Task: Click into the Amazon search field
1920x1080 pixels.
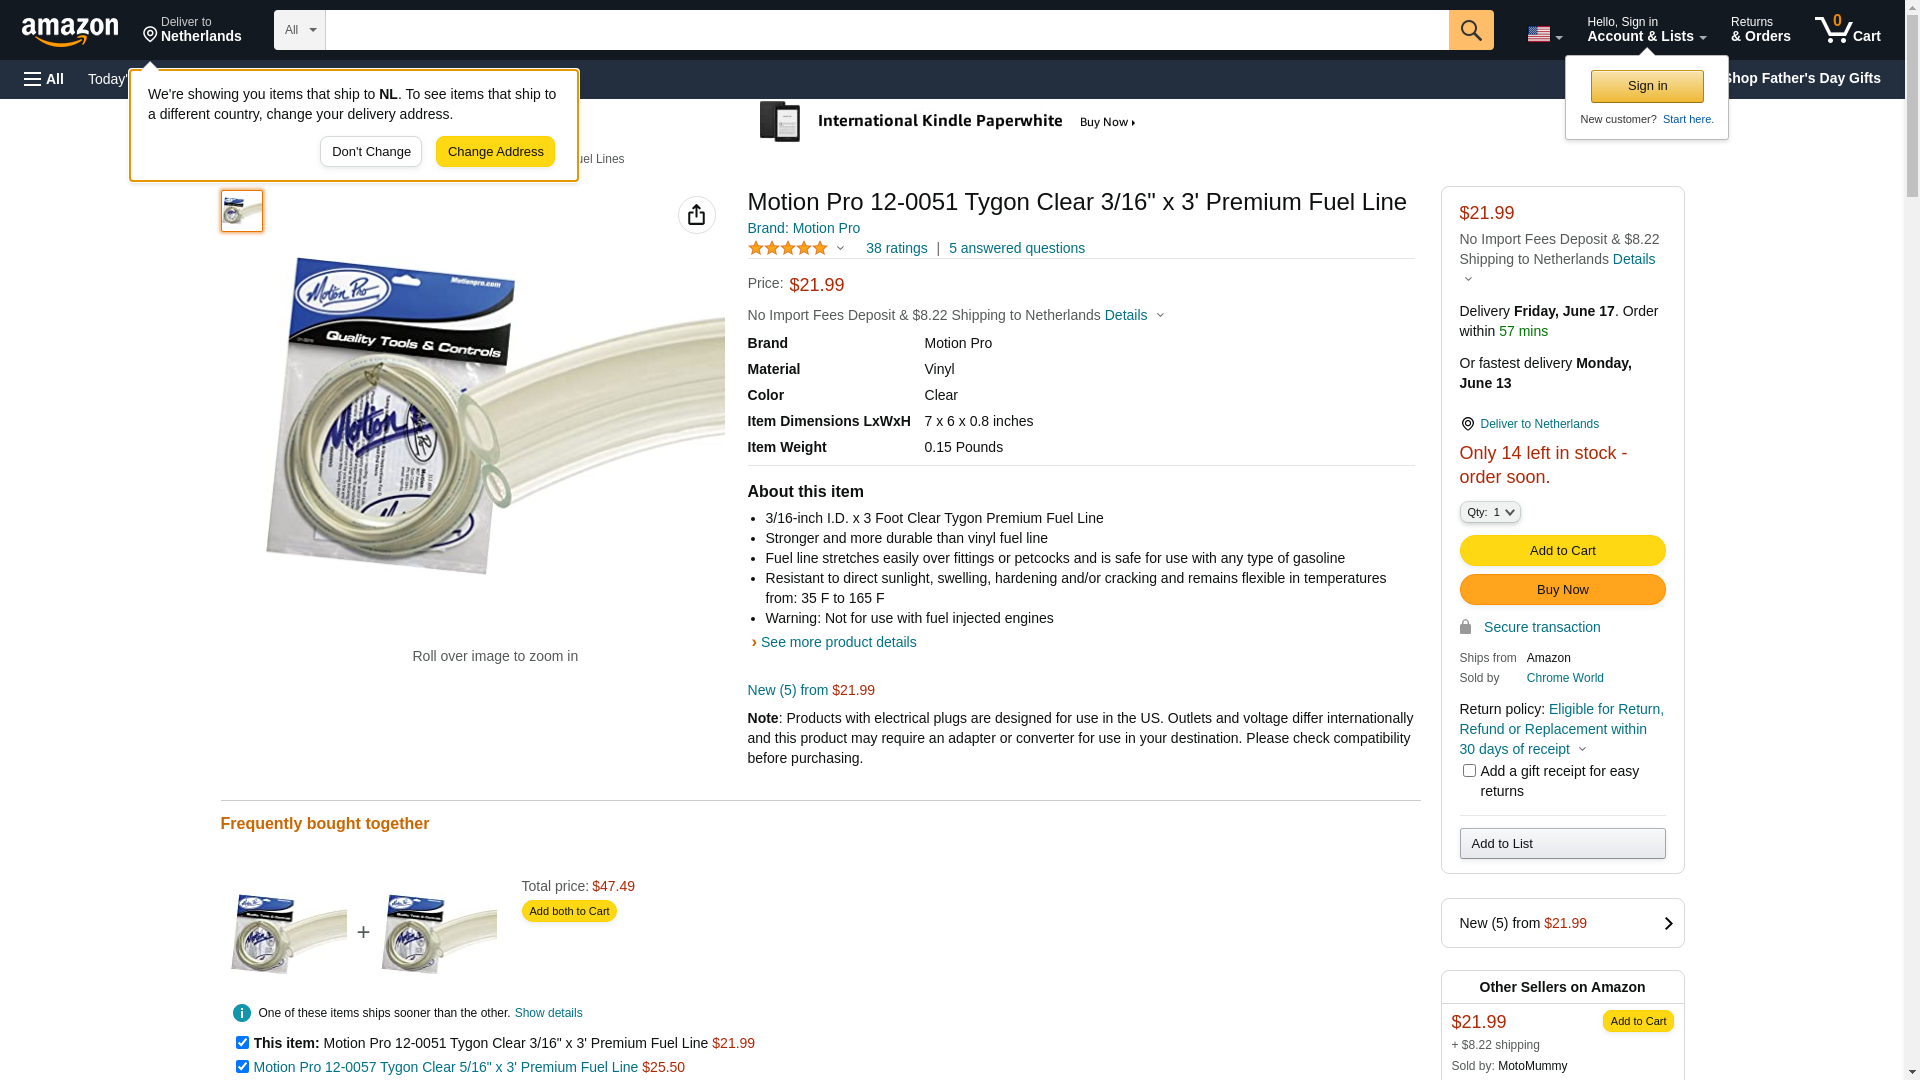Action: click(x=886, y=30)
